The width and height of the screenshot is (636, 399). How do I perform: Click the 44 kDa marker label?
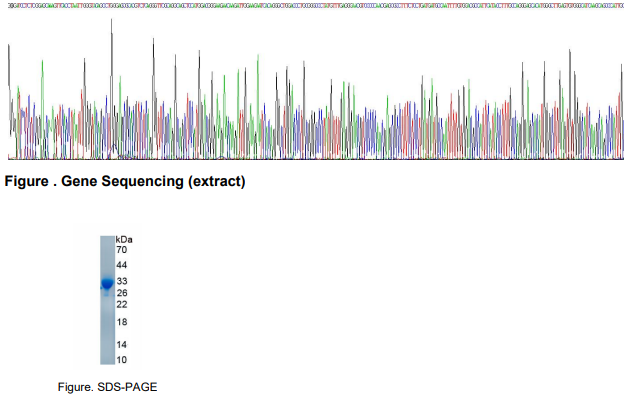(x=122, y=265)
